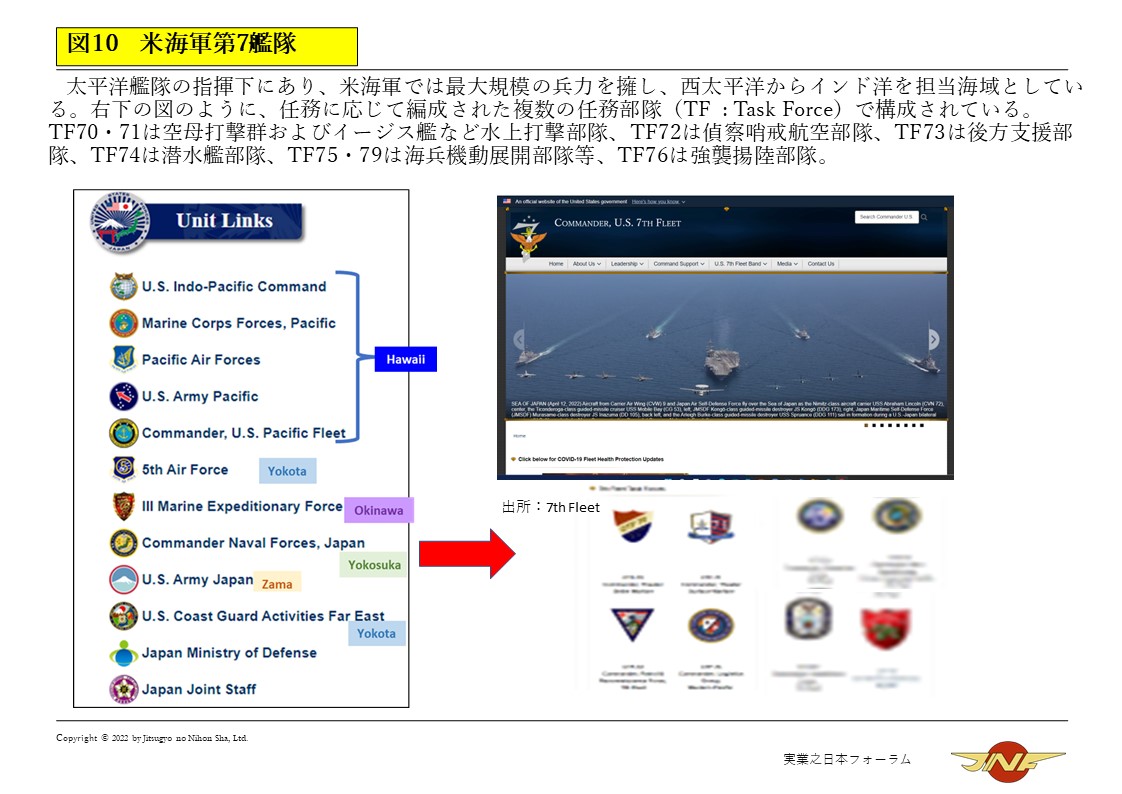Image resolution: width=1122 pixels, height=794 pixels.
Task: Click the Unit Links header banner
Action: pyautogui.click(x=224, y=222)
